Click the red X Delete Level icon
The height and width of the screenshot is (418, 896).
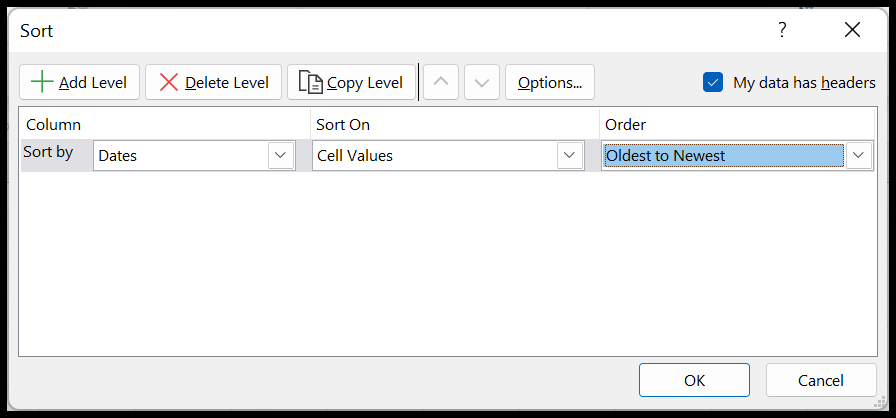tap(169, 82)
